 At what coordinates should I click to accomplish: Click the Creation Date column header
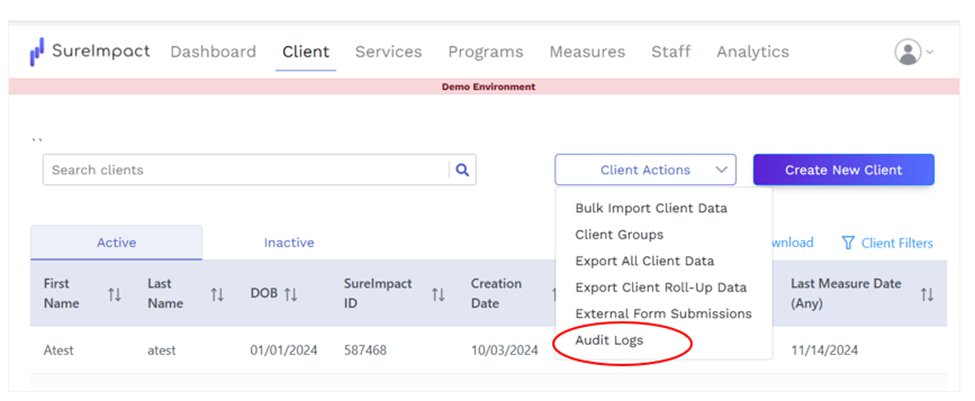pos(496,293)
